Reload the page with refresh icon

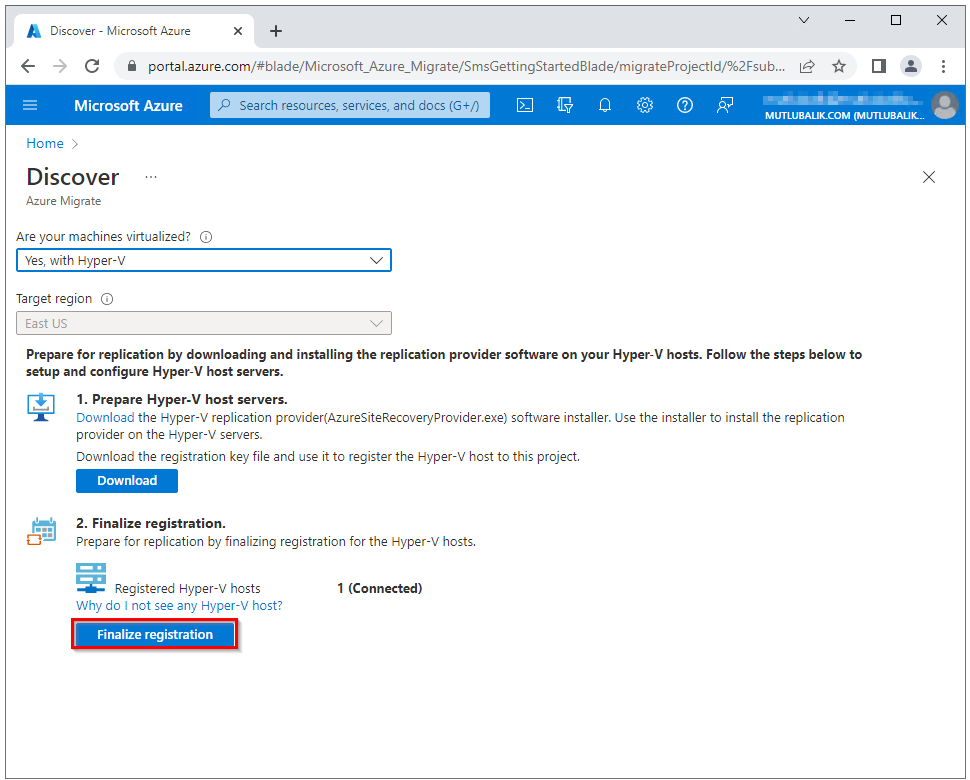click(92, 66)
